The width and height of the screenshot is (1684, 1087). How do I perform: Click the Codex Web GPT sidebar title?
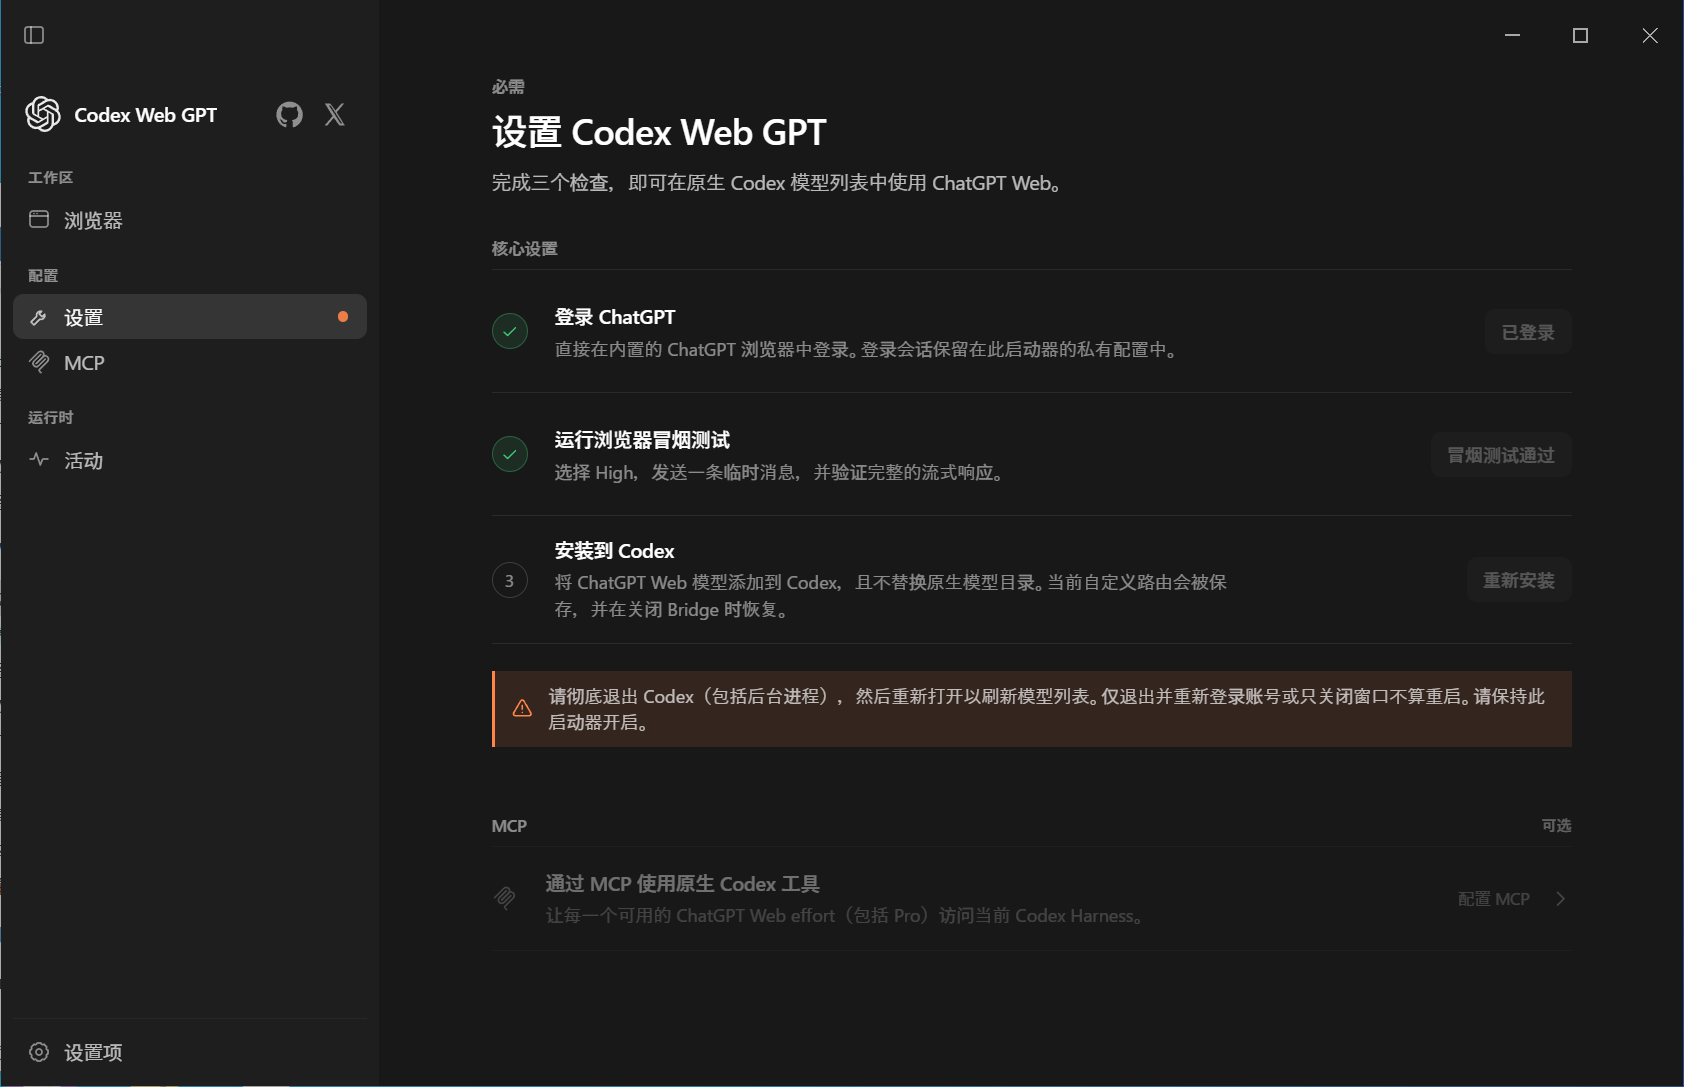pos(145,115)
